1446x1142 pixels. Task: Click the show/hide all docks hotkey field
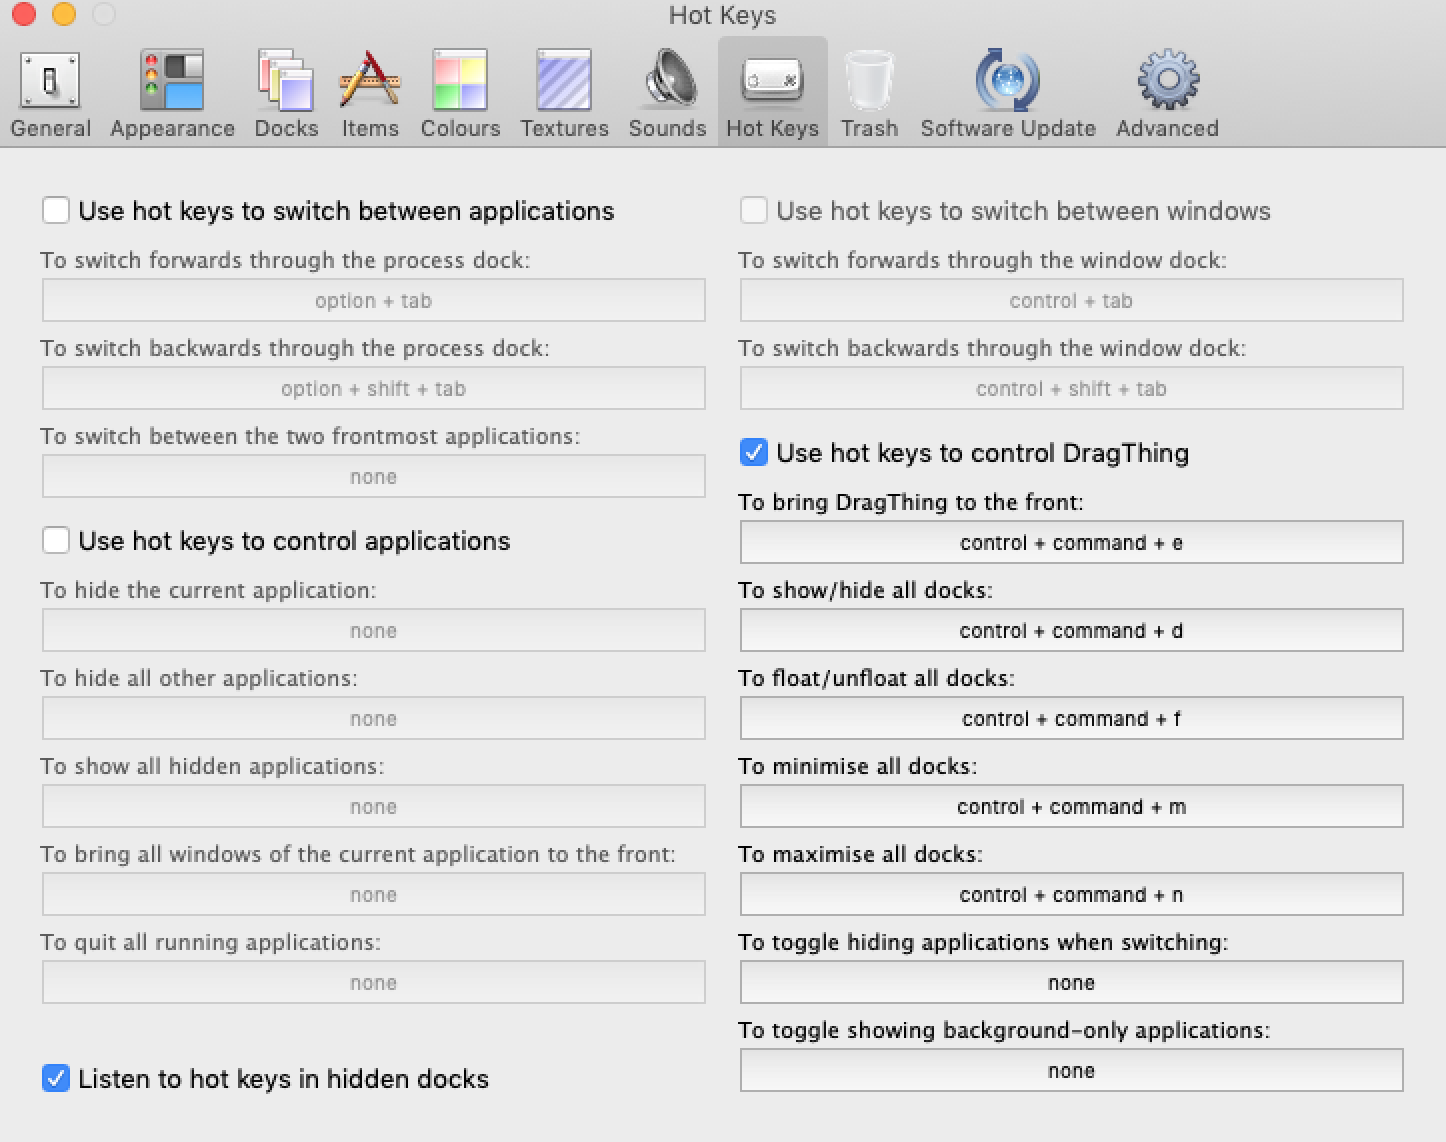point(1071,631)
